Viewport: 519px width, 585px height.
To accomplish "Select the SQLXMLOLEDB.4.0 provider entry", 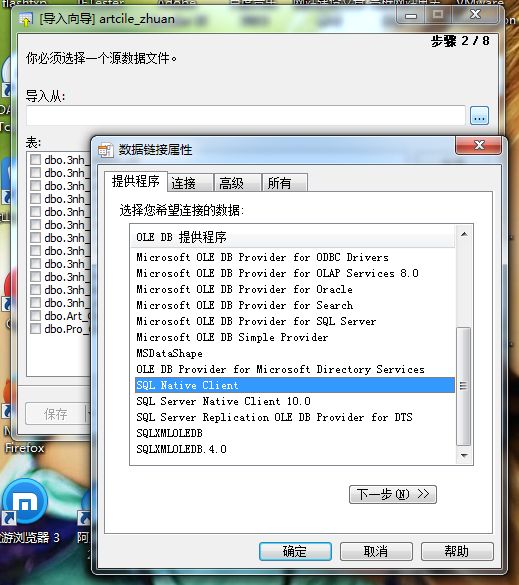I will click(181, 450).
